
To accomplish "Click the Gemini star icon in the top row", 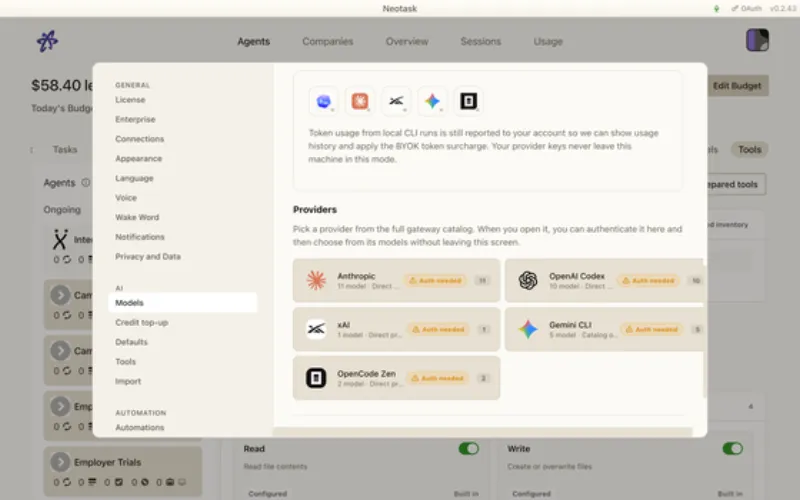I will point(432,101).
